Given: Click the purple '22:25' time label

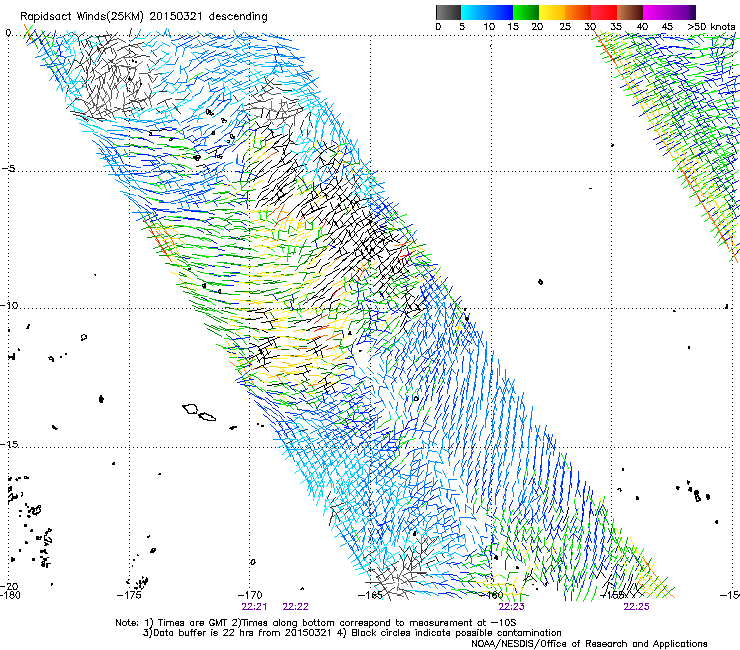Looking at the screenshot, I should pyautogui.click(x=636, y=607).
